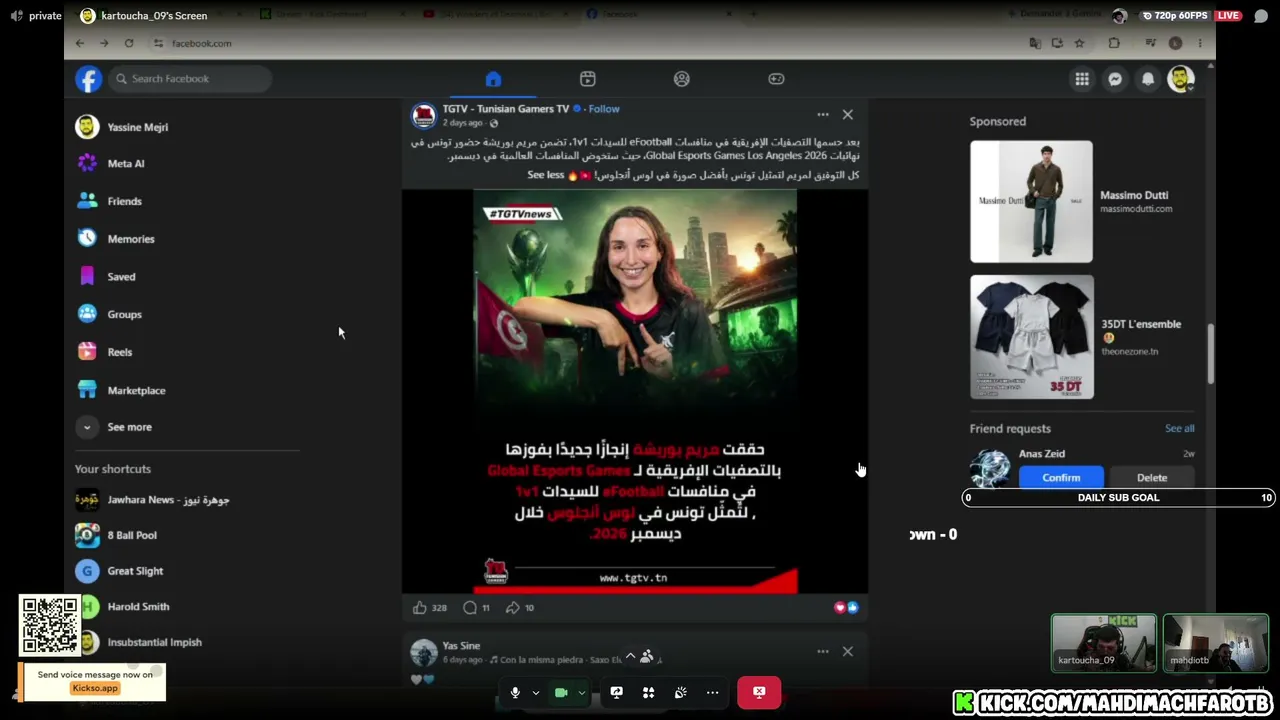The height and width of the screenshot is (720, 1280).
Task: Open the Gaming tab in top navigation
Action: tap(776, 79)
